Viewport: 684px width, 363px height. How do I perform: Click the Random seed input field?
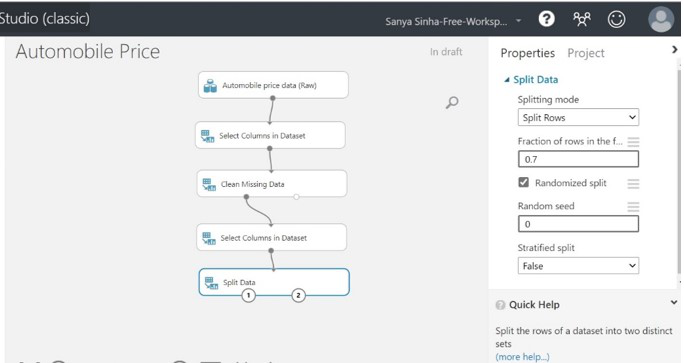pos(578,224)
